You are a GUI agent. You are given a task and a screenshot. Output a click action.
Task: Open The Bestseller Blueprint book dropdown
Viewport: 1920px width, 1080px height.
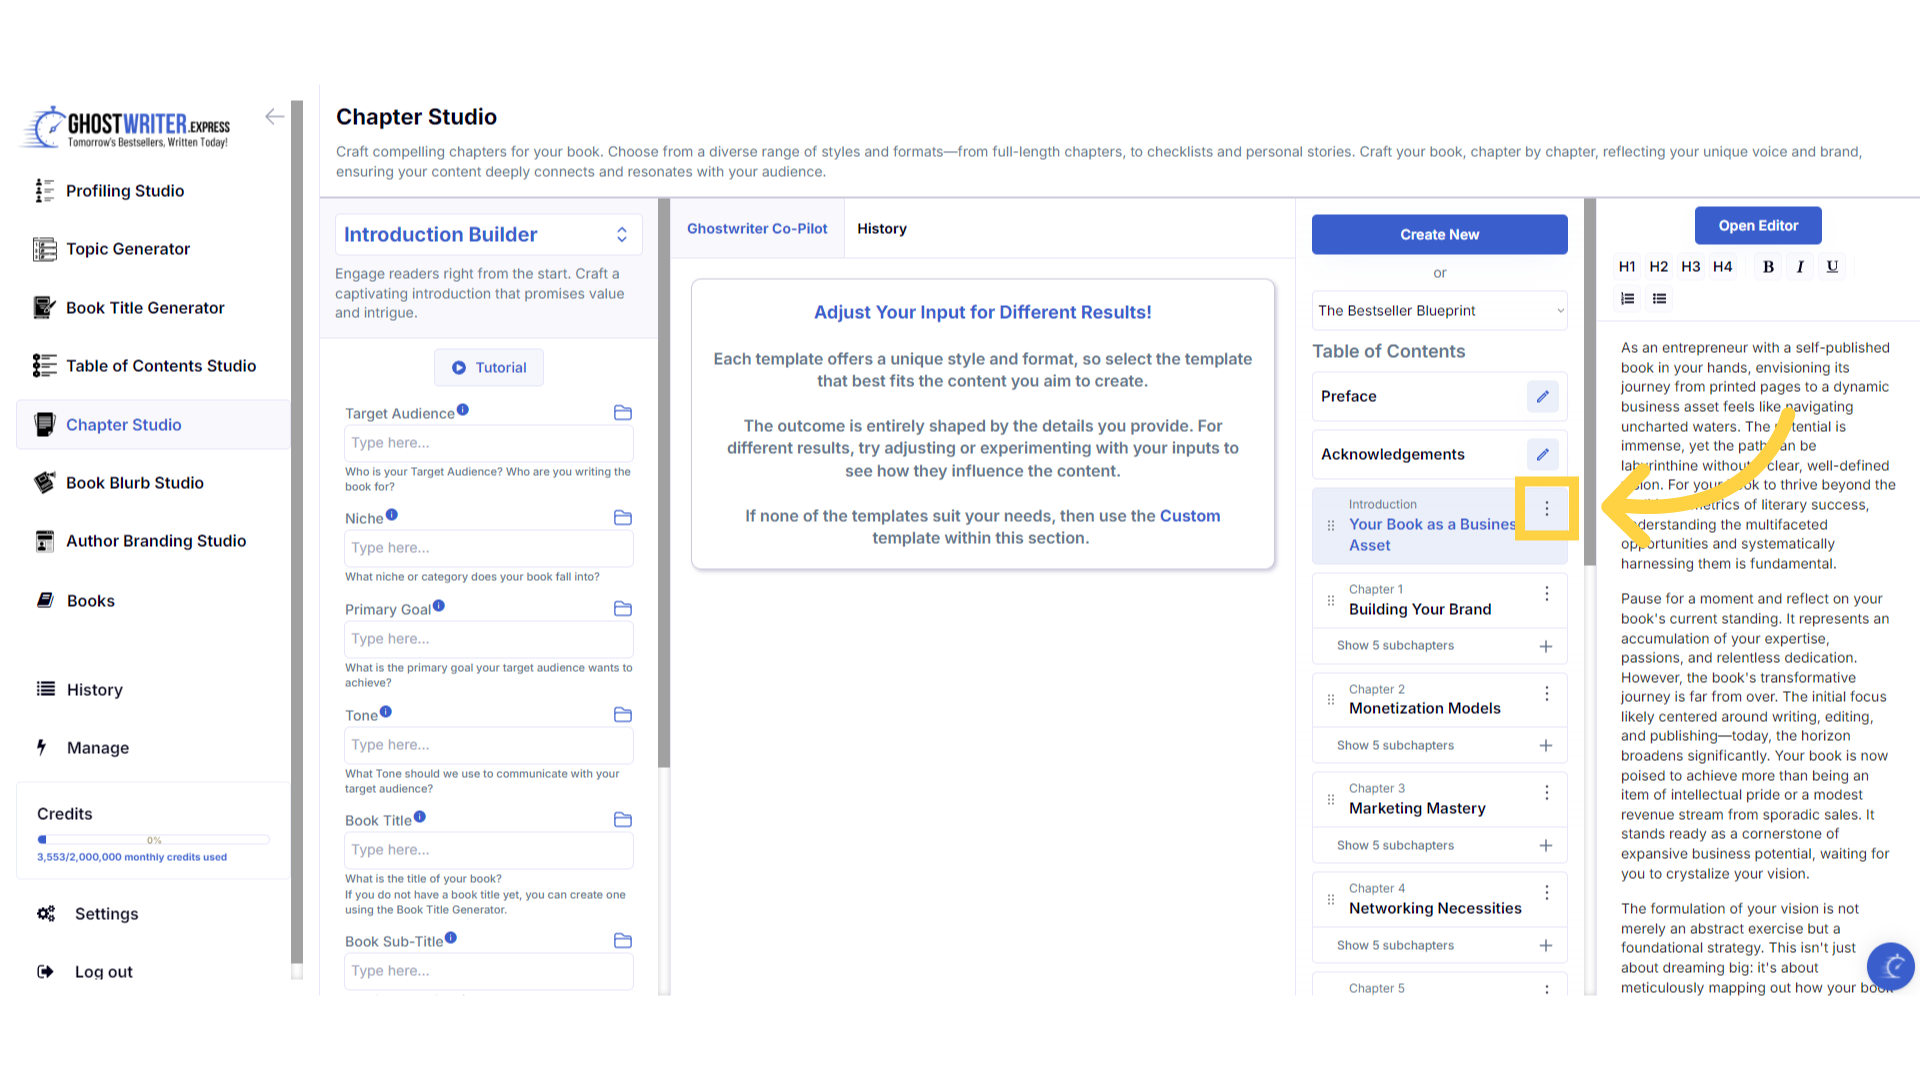(1439, 310)
